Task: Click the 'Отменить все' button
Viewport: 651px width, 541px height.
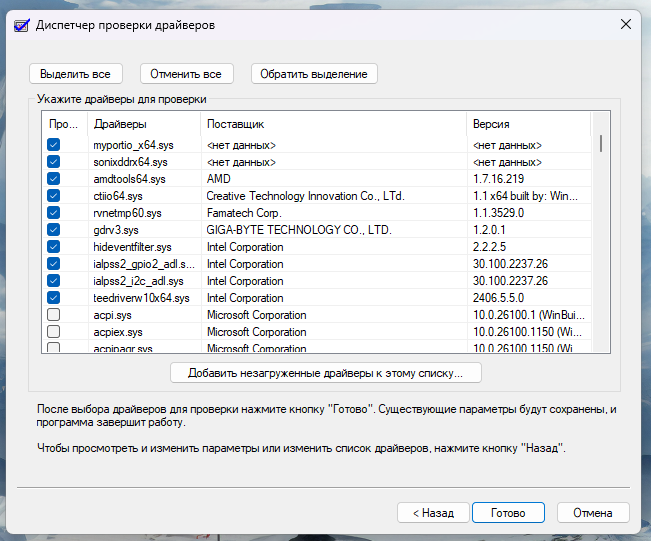Action: (x=186, y=74)
